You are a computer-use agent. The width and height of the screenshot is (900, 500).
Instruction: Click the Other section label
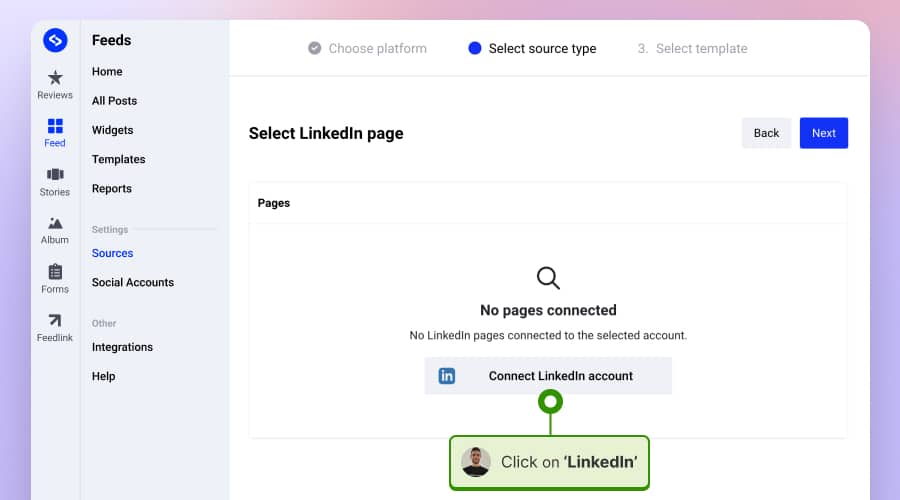104,324
